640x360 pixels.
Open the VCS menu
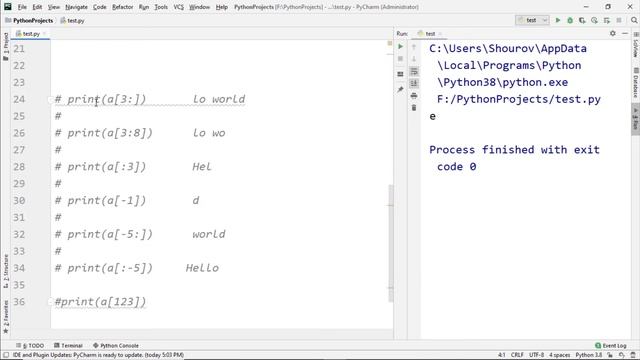178,7
